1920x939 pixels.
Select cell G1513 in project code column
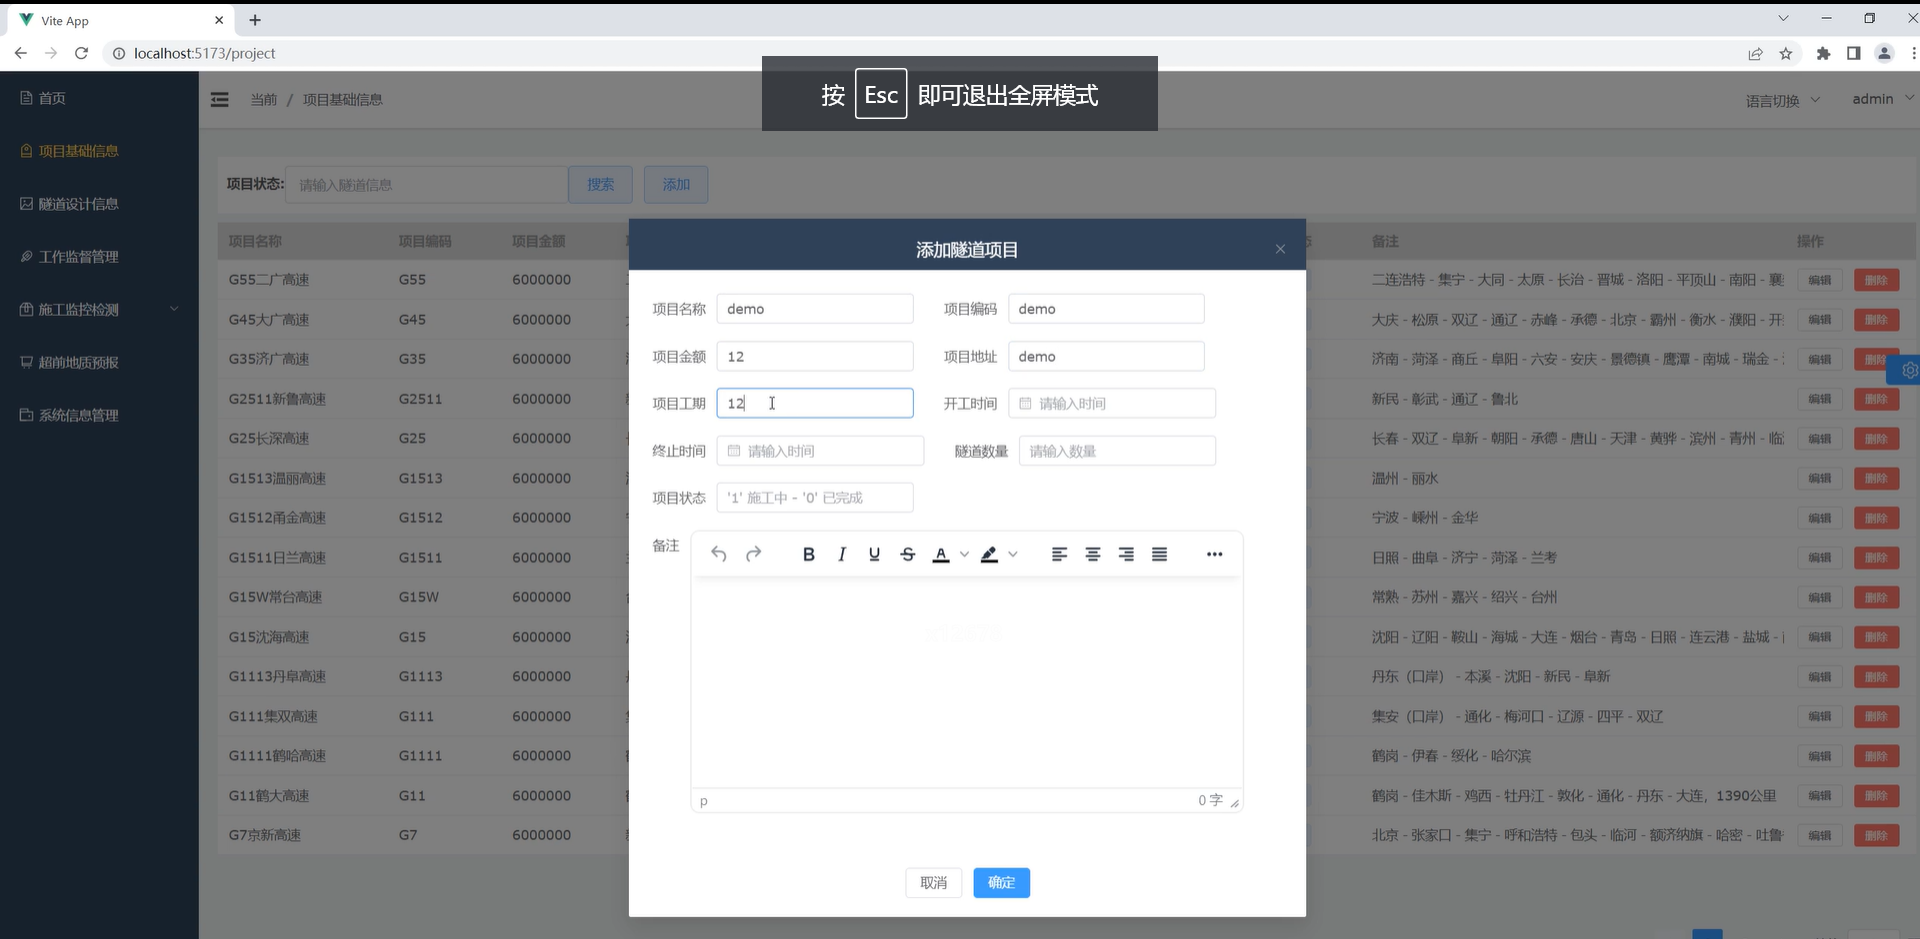[x=420, y=478]
